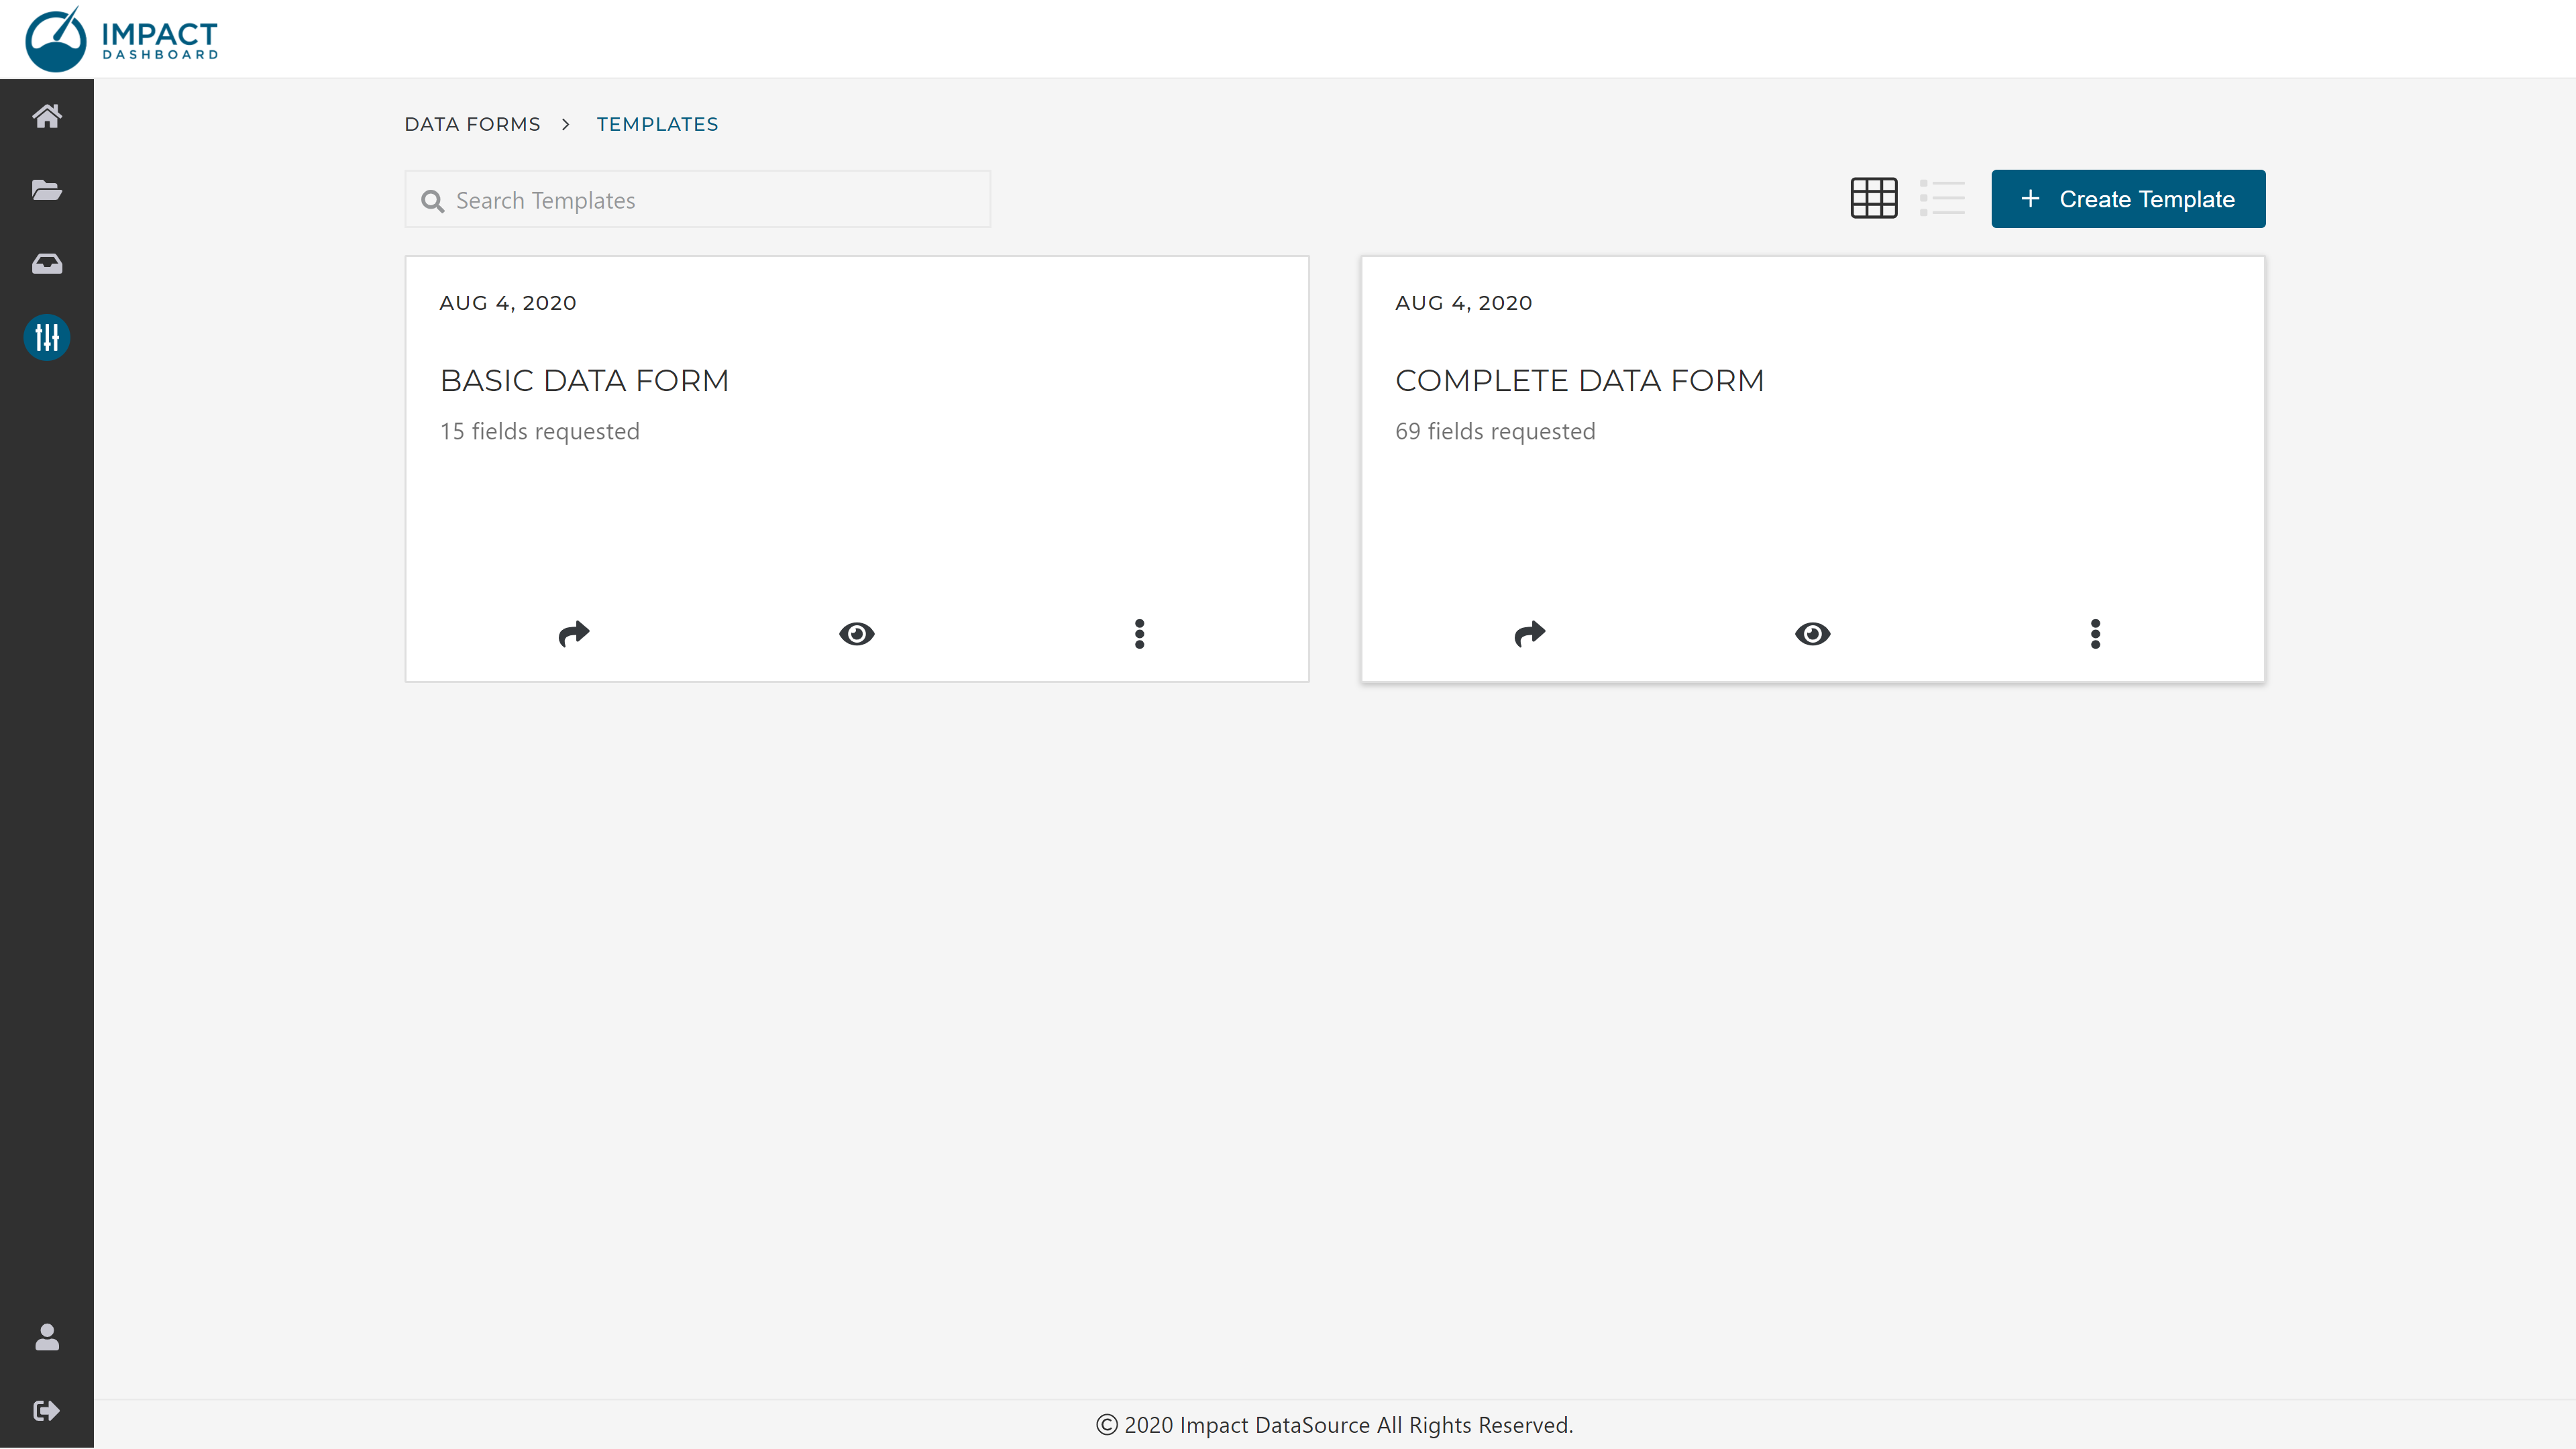2576x1449 pixels.
Task: Preview Basic Data Form with eye icon
Action: 857,634
